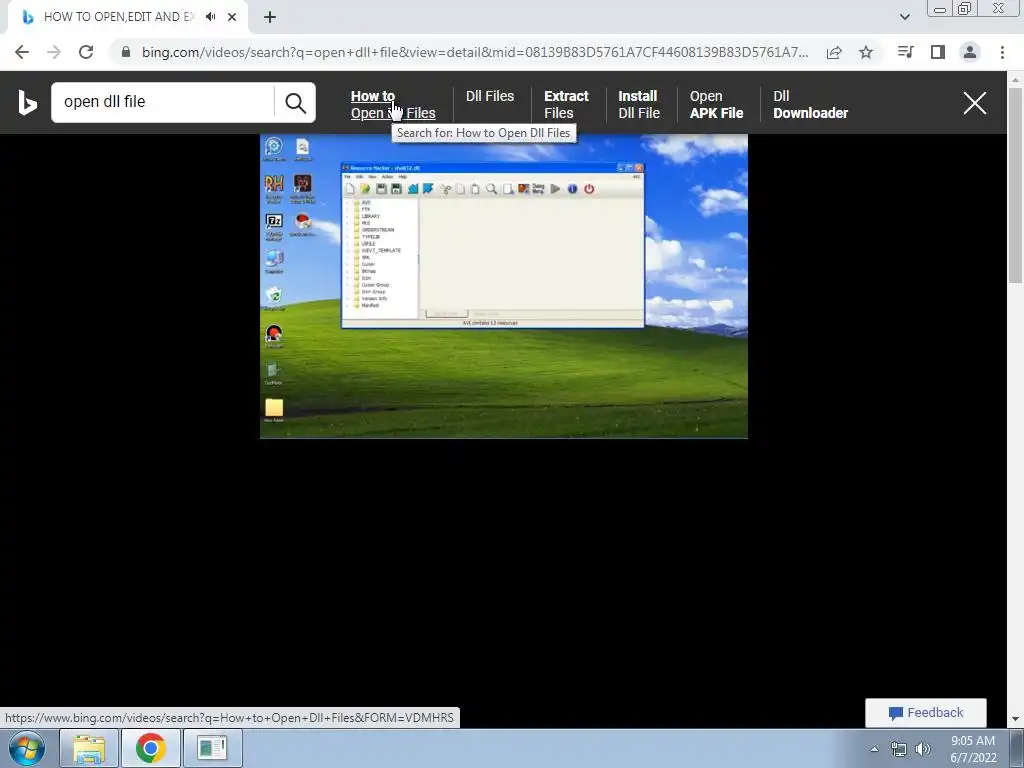View site info via lock icon

pyautogui.click(x=126, y=52)
